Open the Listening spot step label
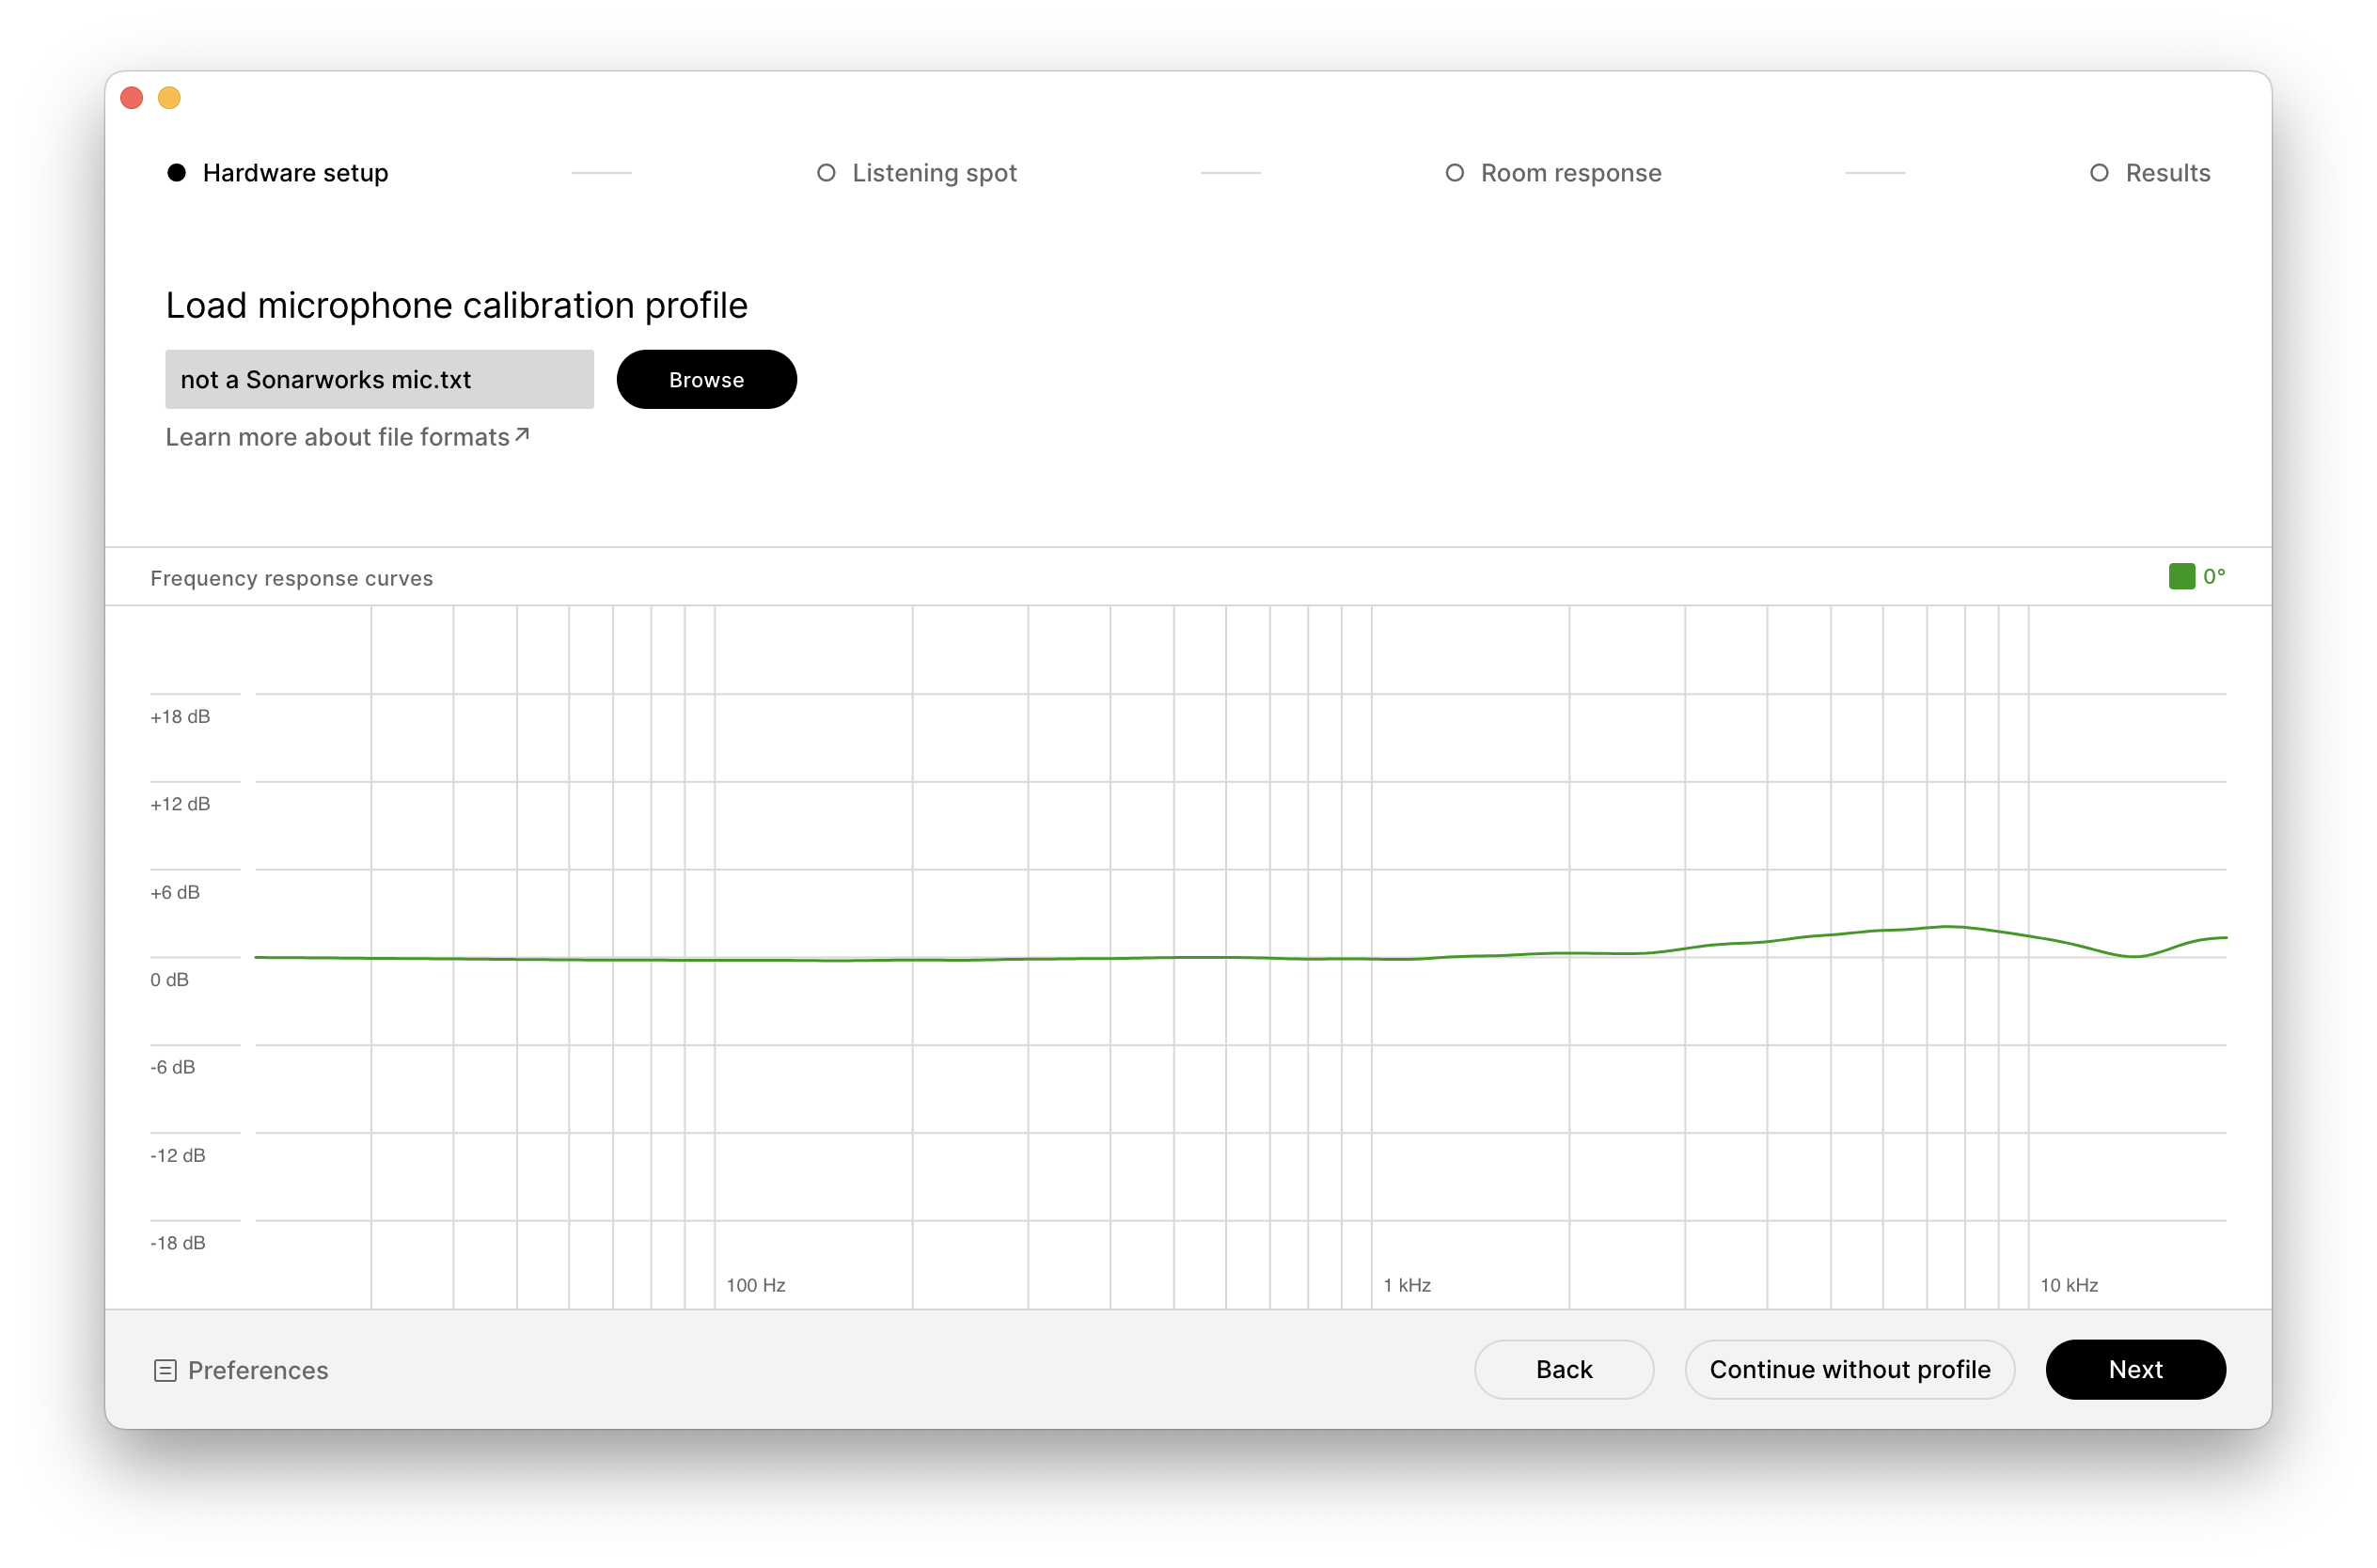 934,173
